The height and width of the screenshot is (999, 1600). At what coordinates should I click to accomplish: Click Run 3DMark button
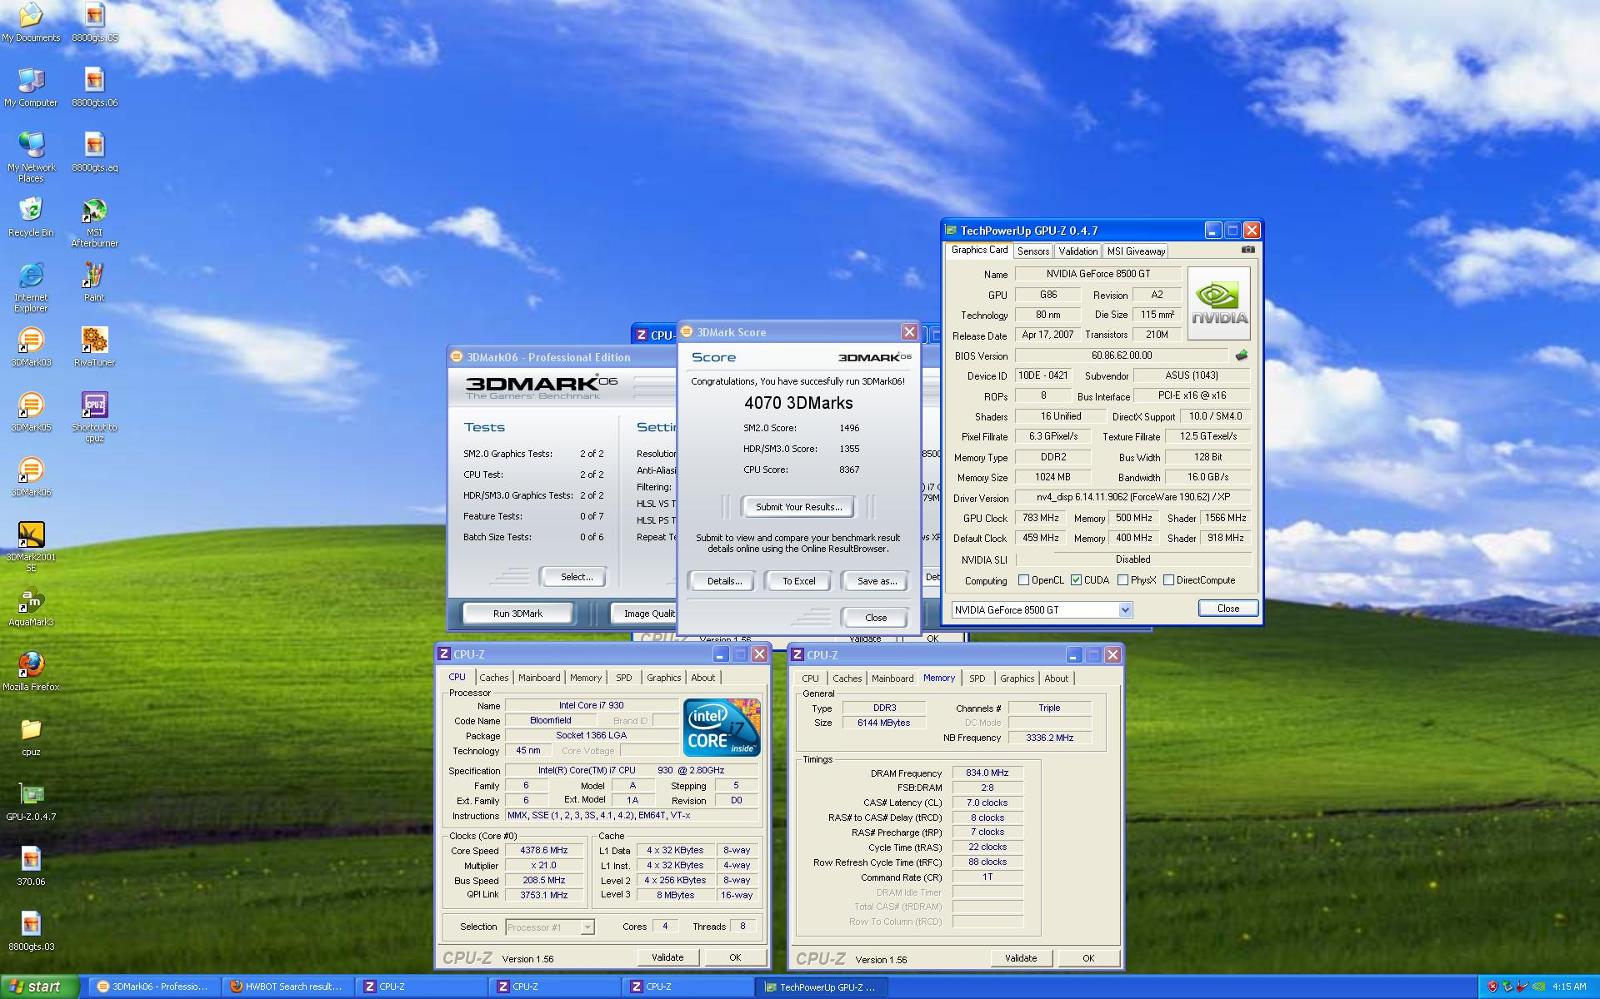tap(518, 614)
